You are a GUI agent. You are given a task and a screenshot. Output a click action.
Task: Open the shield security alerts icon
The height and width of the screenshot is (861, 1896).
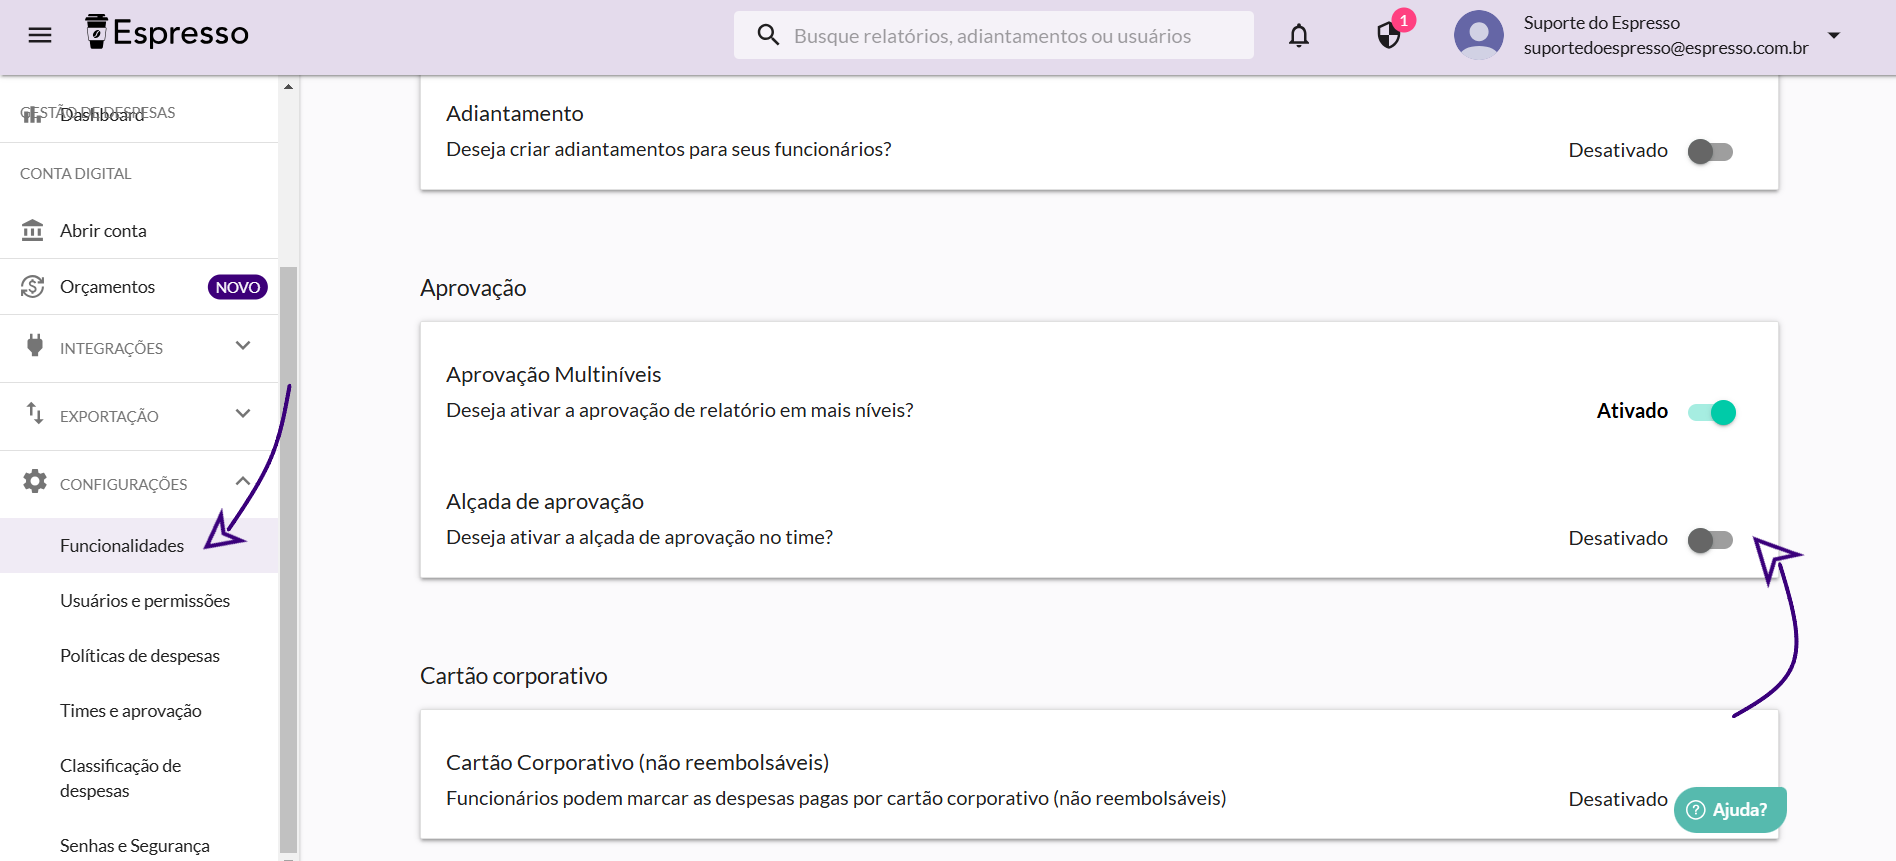pos(1388,36)
